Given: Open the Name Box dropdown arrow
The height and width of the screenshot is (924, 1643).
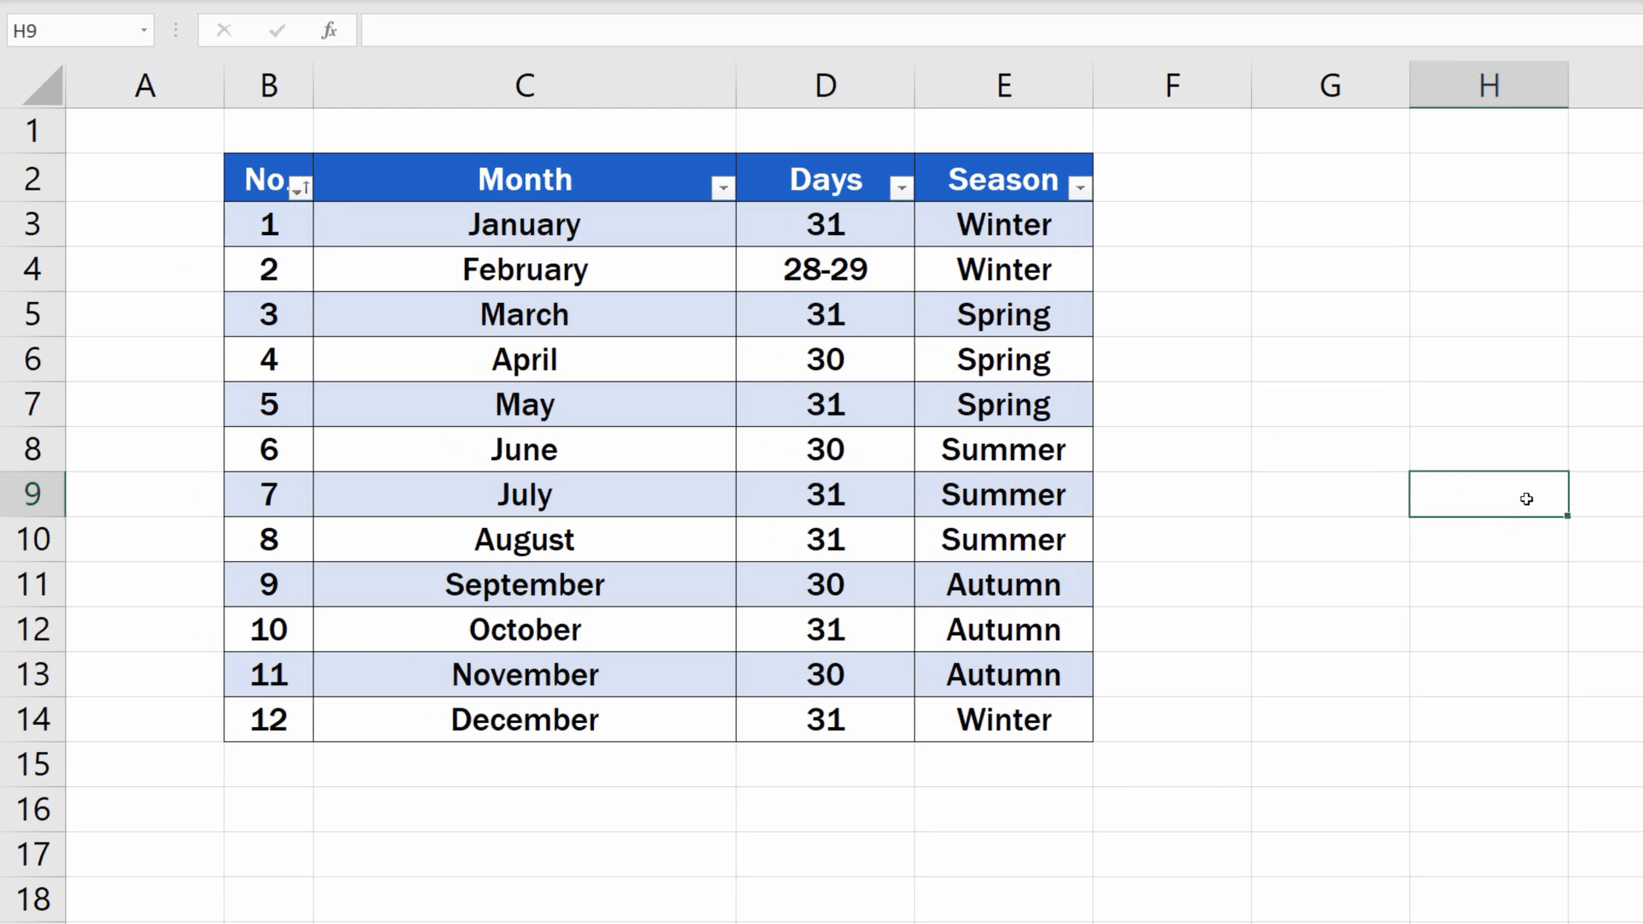Looking at the screenshot, I should pos(143,30).
